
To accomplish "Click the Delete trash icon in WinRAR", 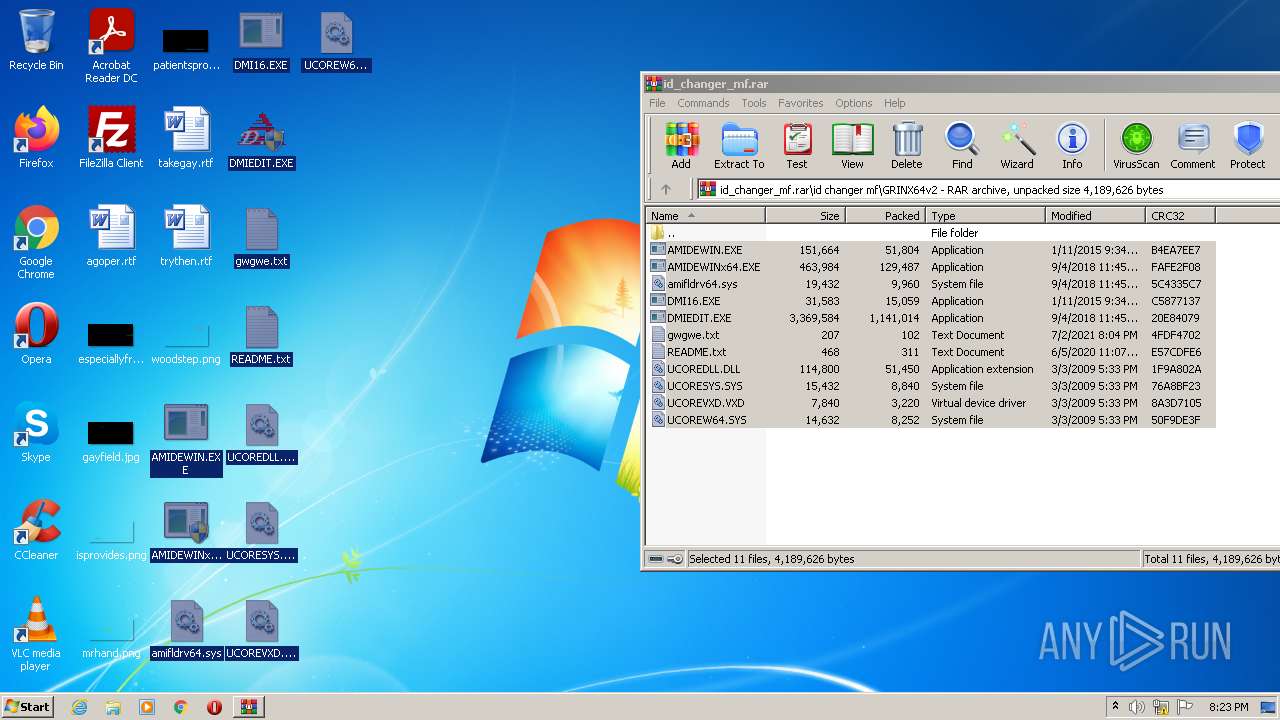I will 907,146.
